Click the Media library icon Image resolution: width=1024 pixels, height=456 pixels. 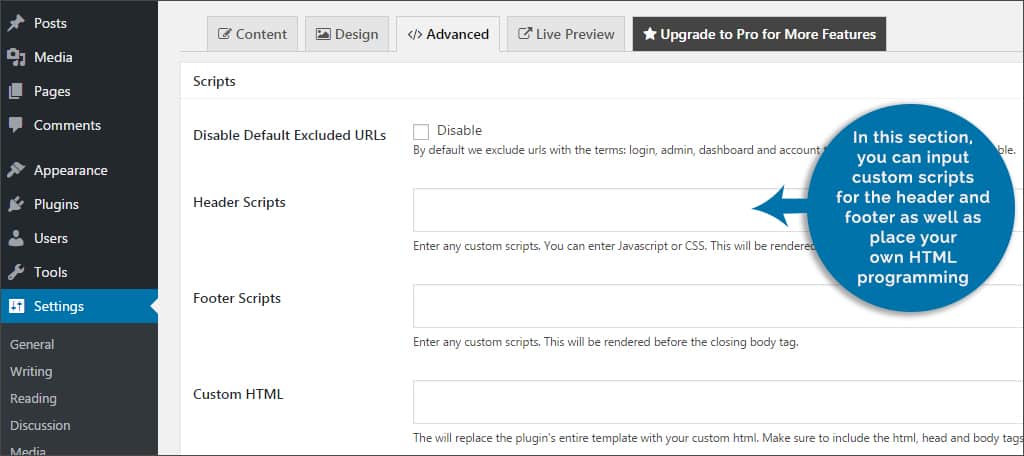point(16,57)
